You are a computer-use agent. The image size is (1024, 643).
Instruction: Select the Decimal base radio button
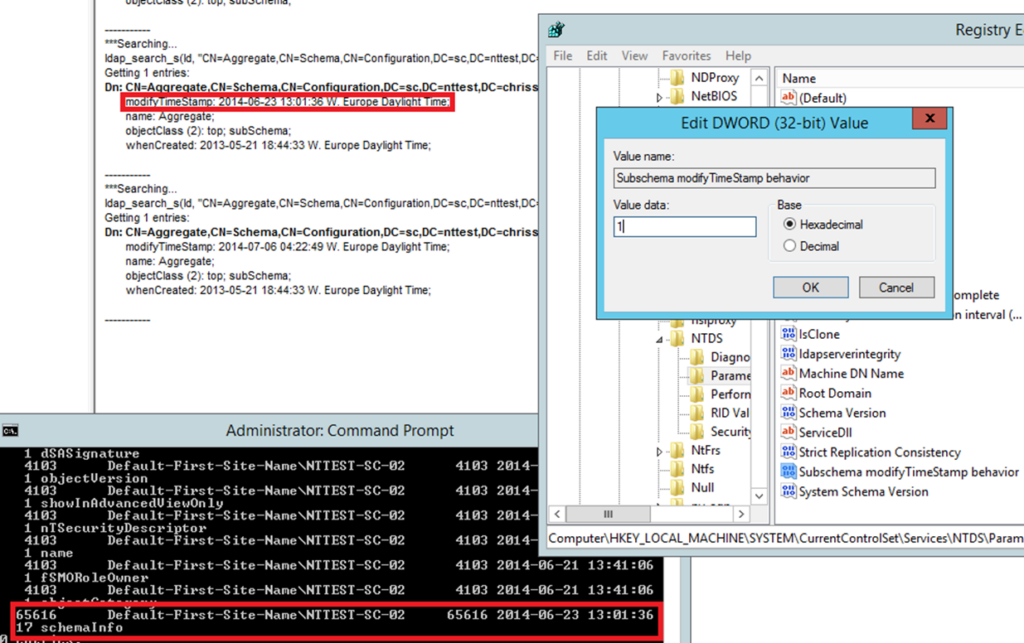[x=790, y=245]
